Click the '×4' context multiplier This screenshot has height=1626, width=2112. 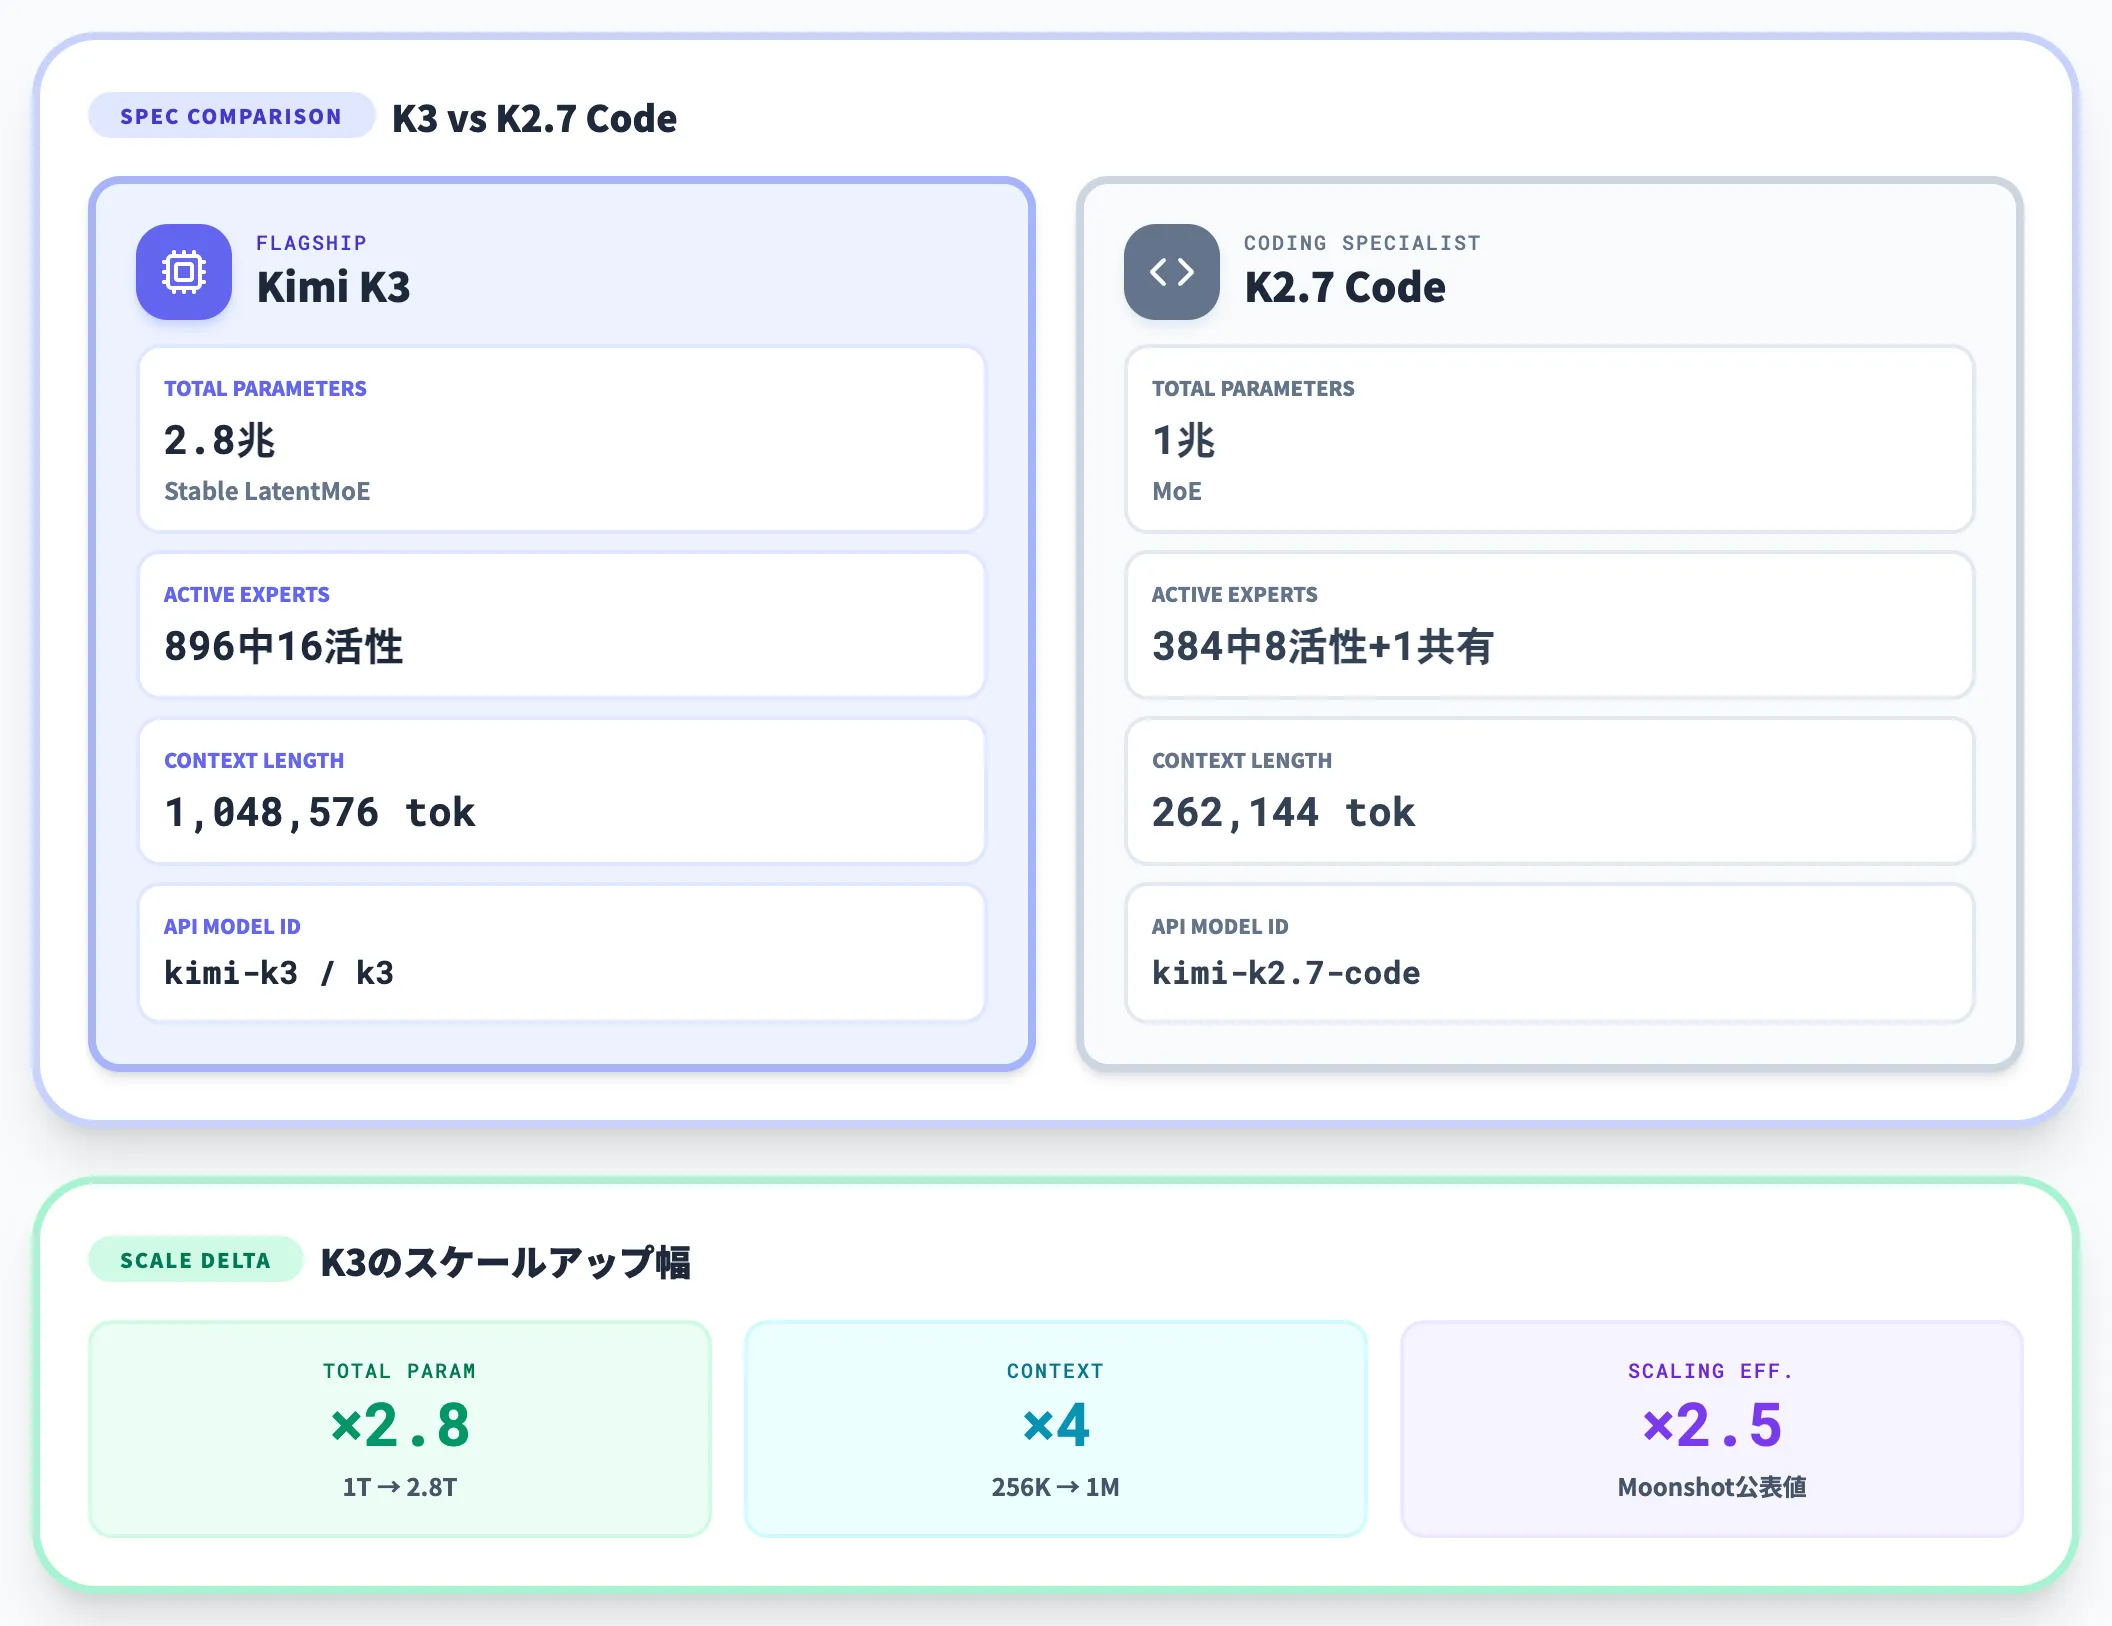(x=1056, y=1425)
